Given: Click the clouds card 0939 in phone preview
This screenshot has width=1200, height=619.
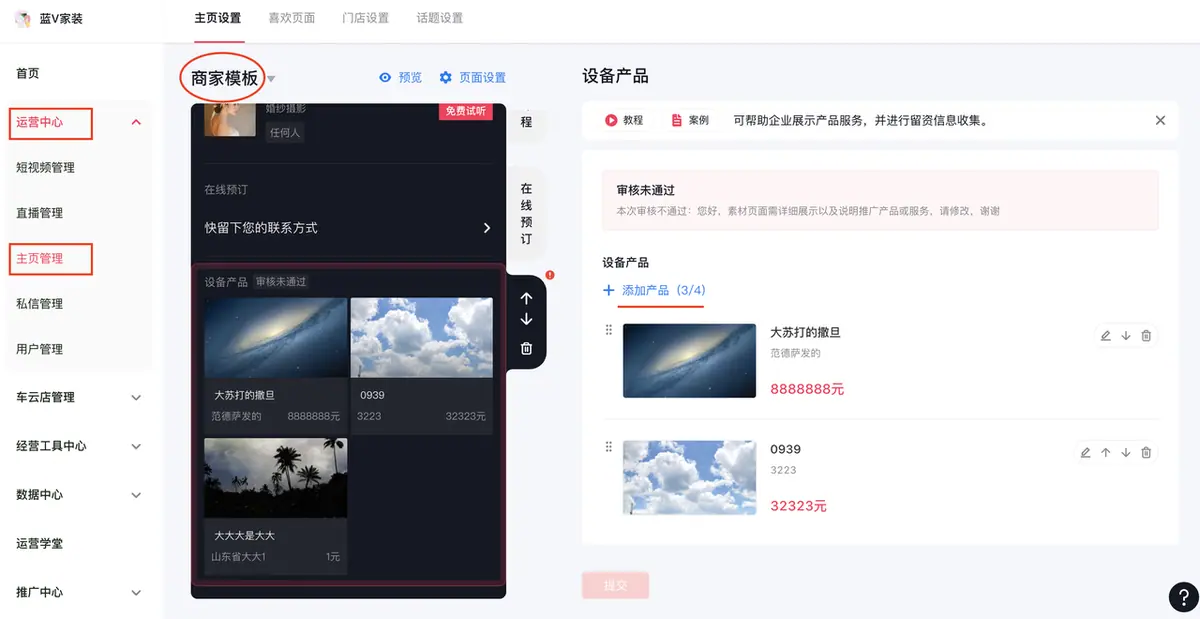Looking at the screenshot, I should click(x=422, y=365).
